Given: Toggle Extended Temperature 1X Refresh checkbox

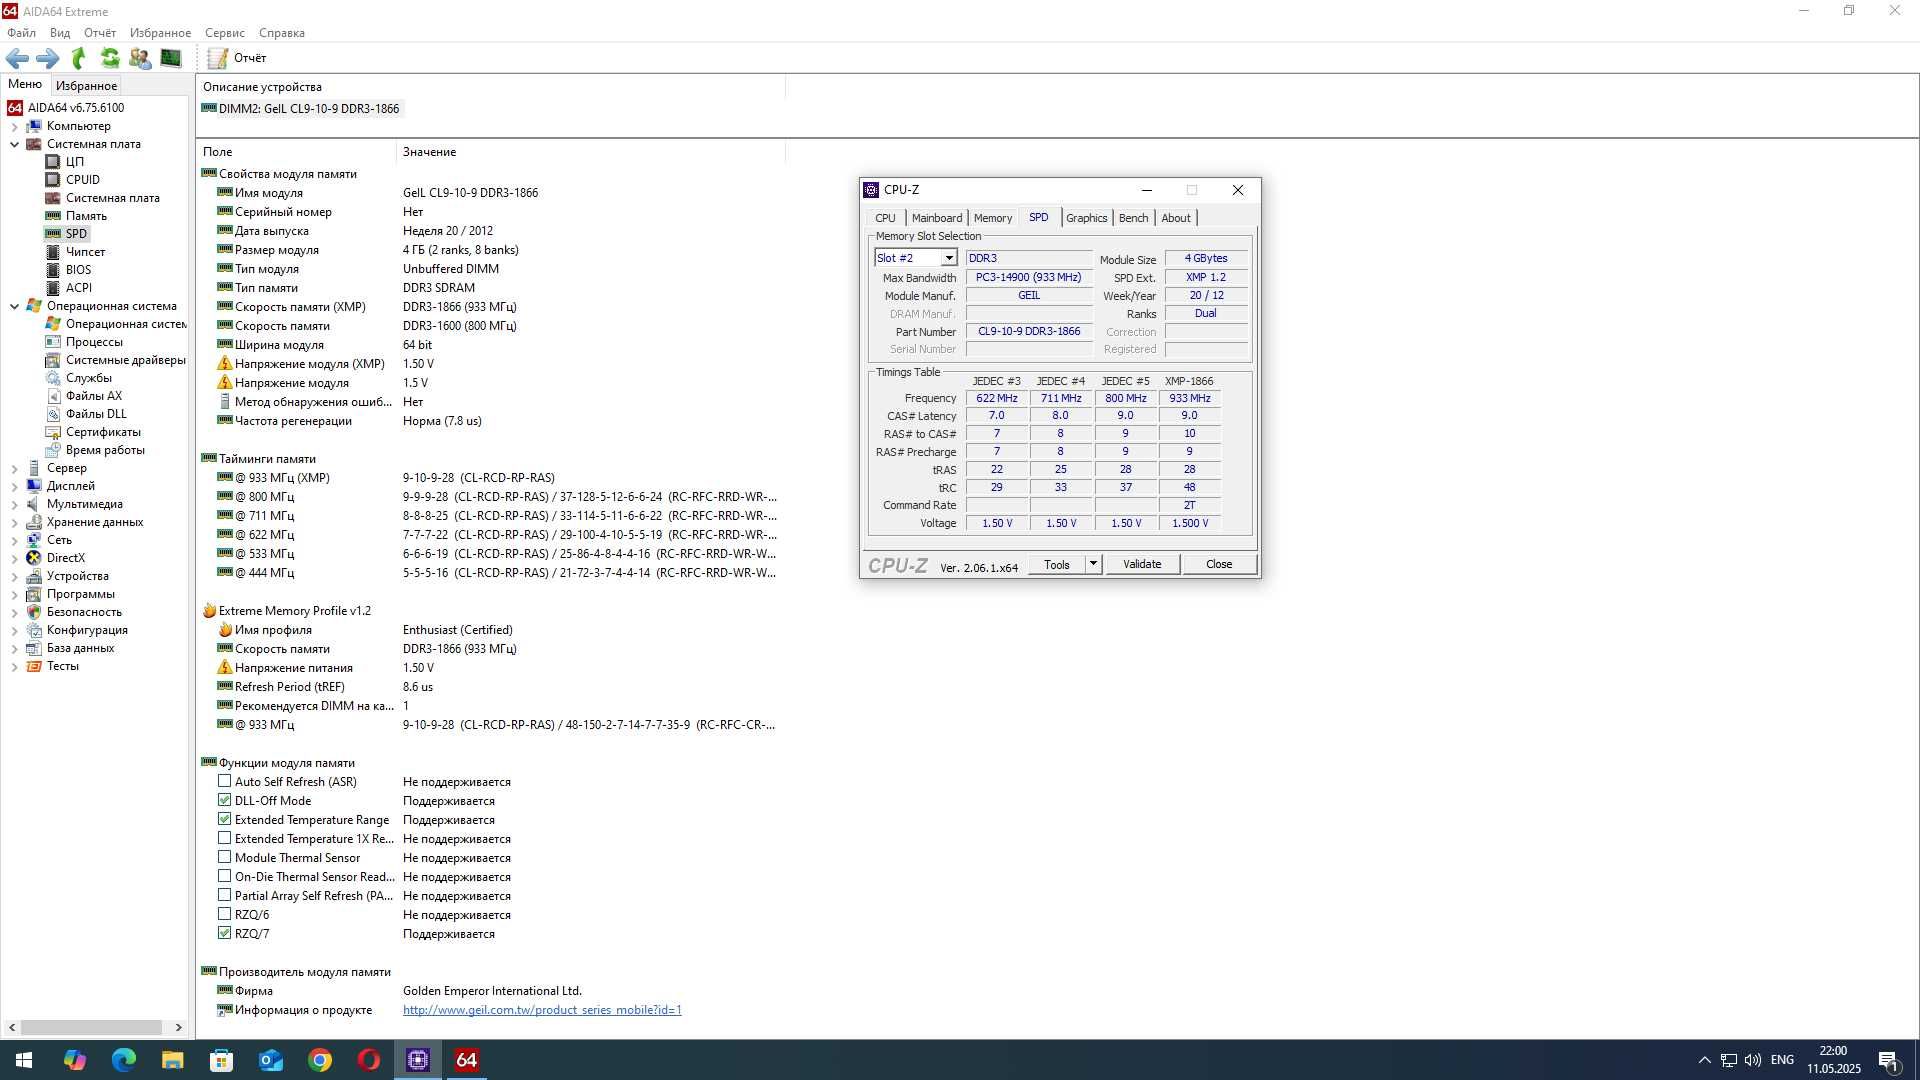Looking at the screenshot, I should coord(224,838).
